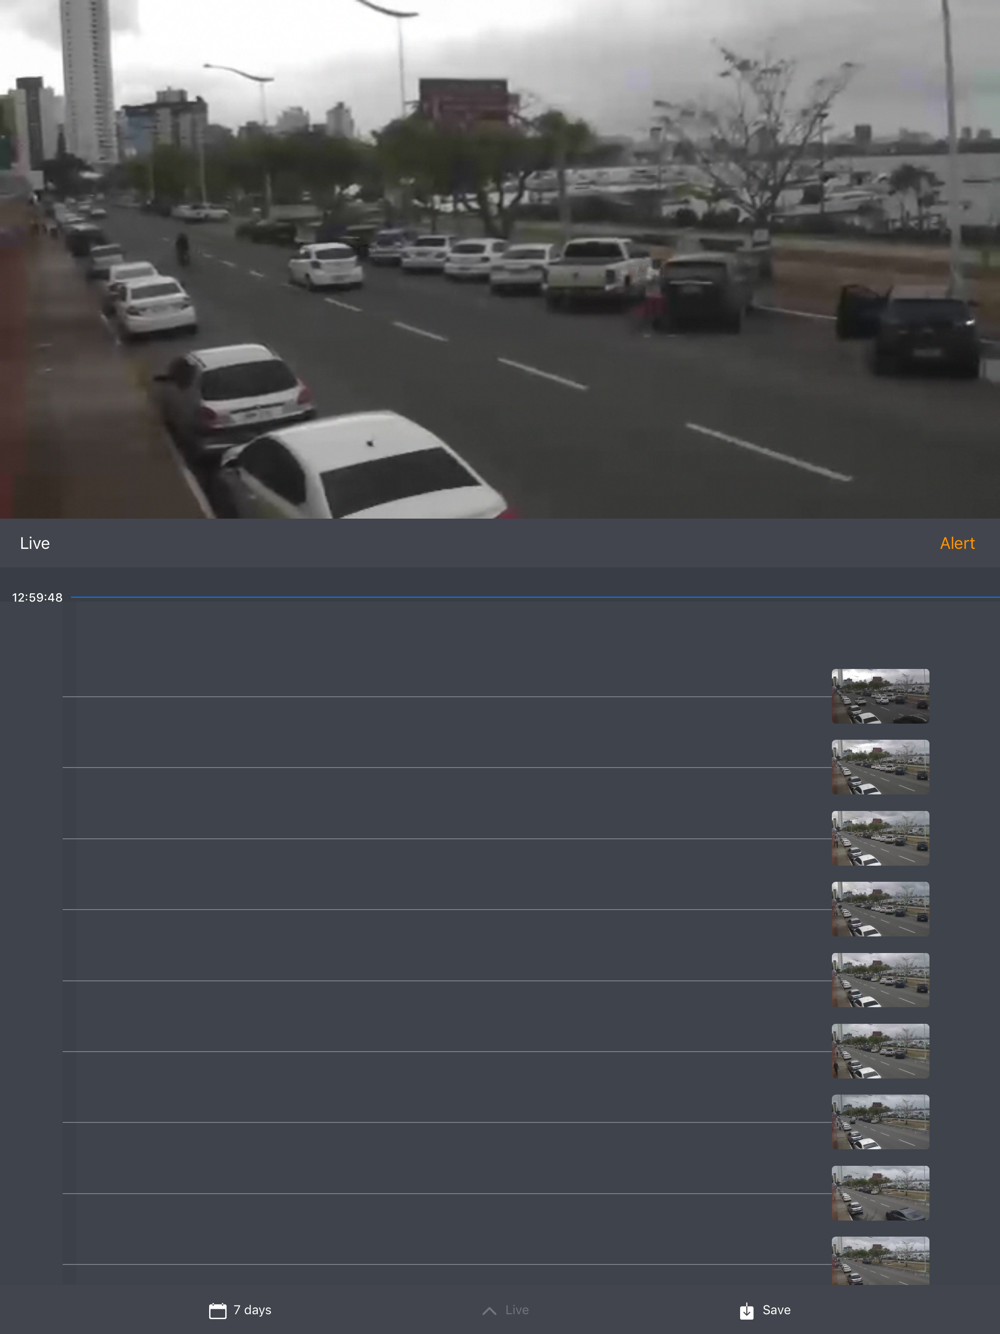1000x1334 pixels.
Task: Select the '7 days' range label
Action: pos(253,1310)
